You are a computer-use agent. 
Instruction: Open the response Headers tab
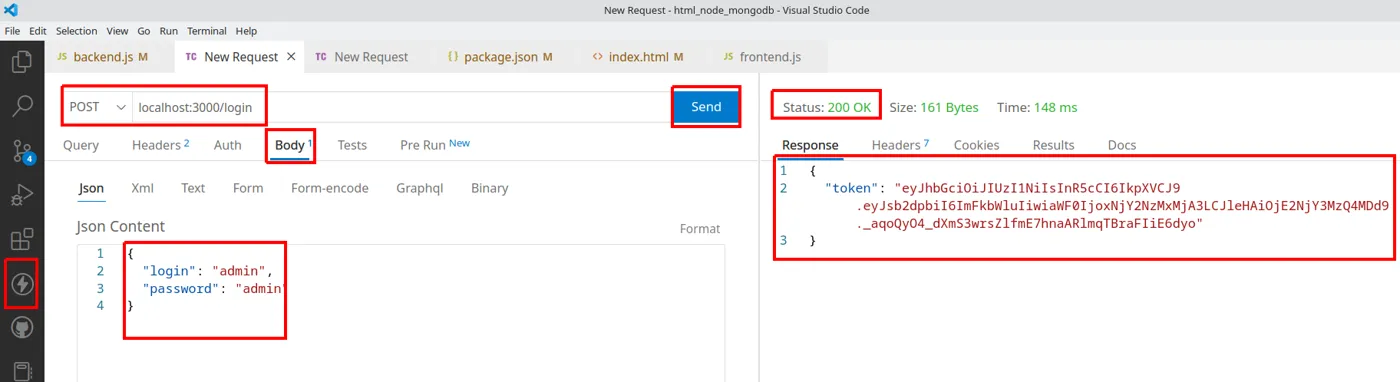tap(900, 145)
